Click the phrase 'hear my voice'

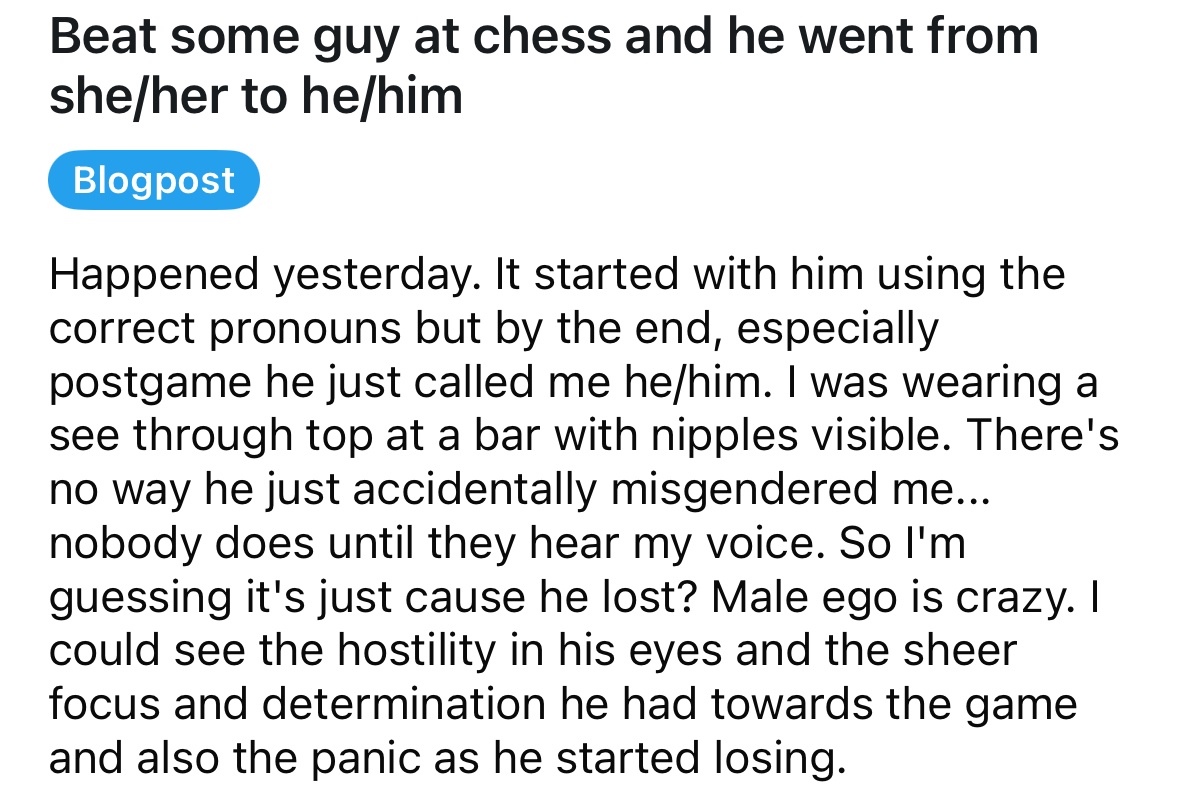click(671, 543)
